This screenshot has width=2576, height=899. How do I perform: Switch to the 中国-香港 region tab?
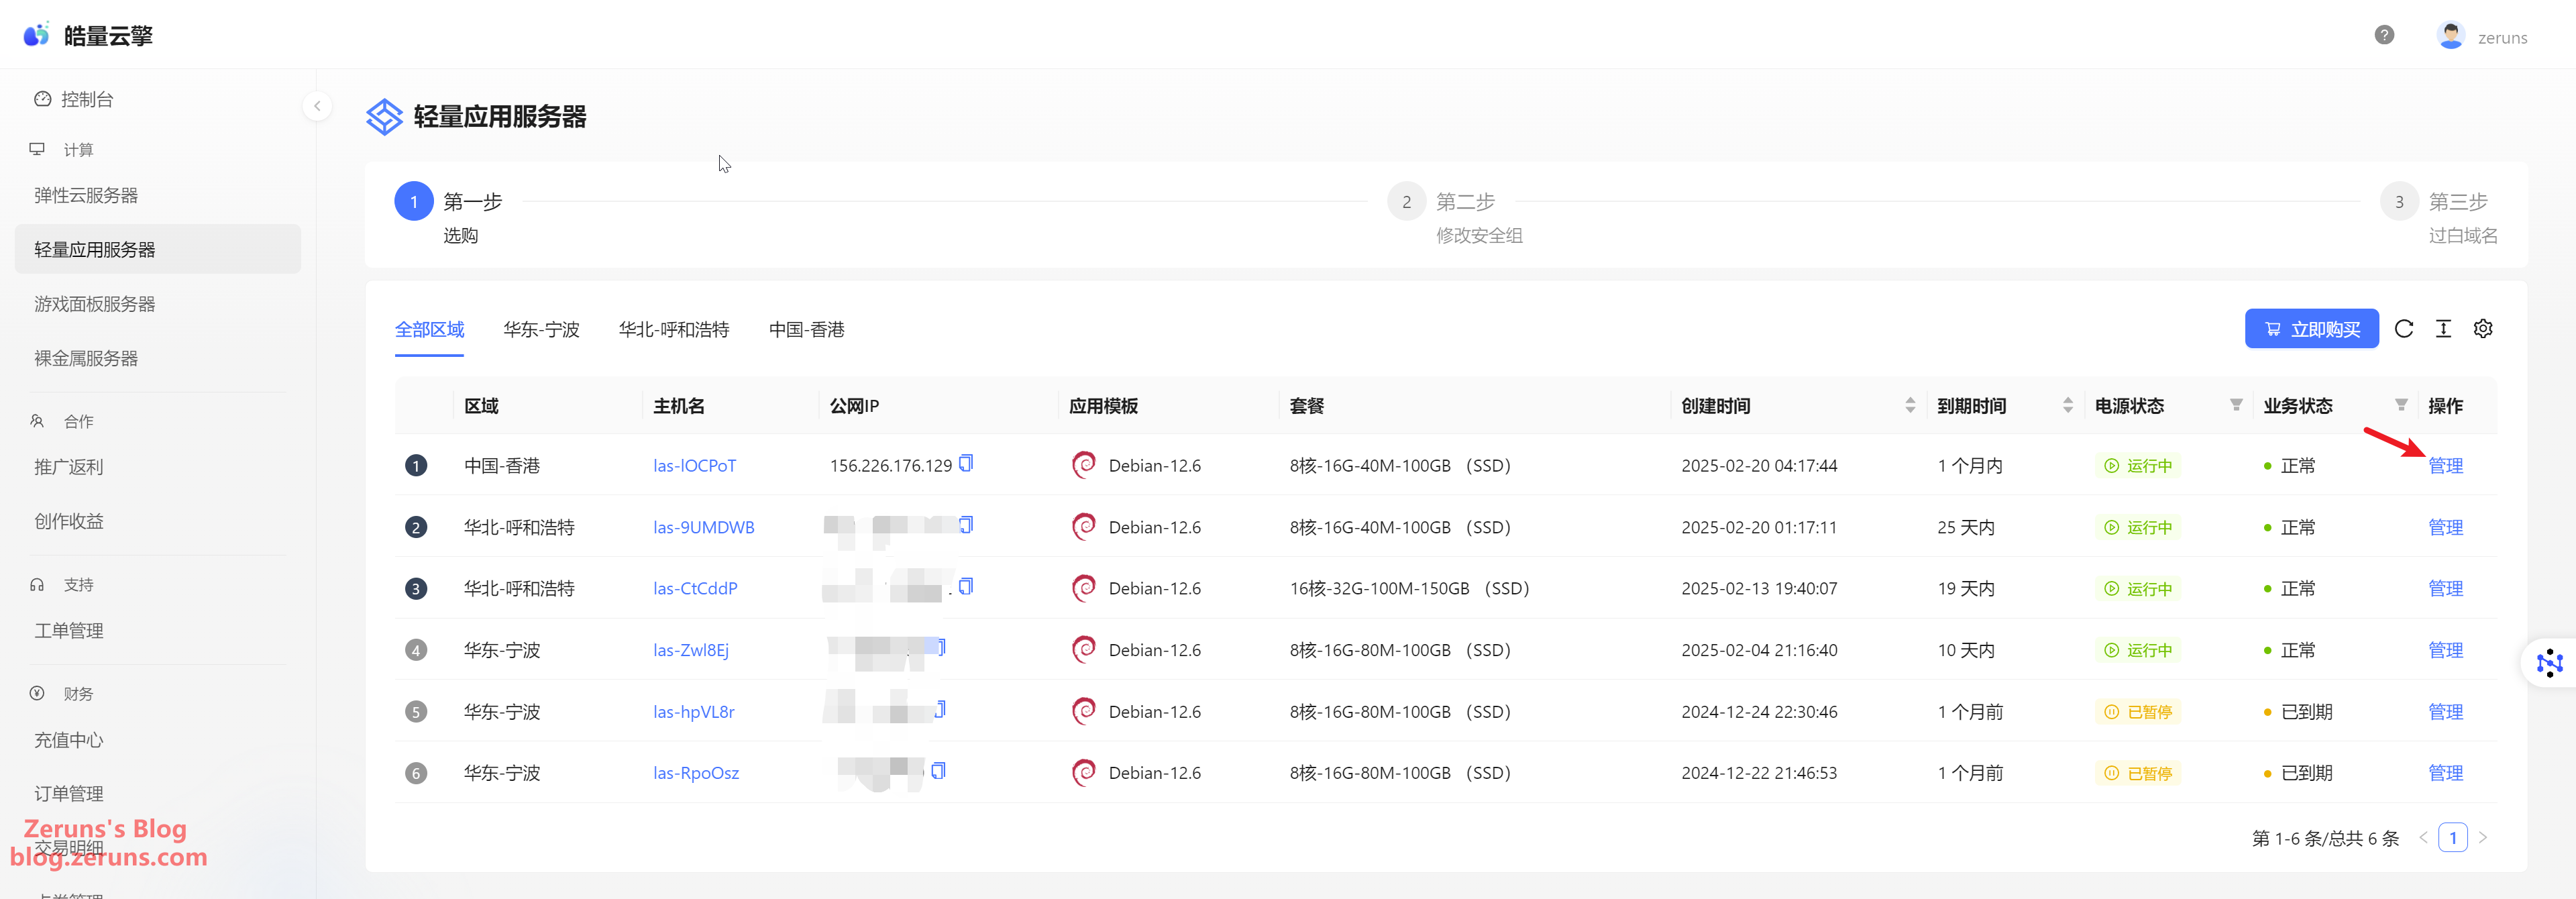pyautogui.click(x=806, y=330)
